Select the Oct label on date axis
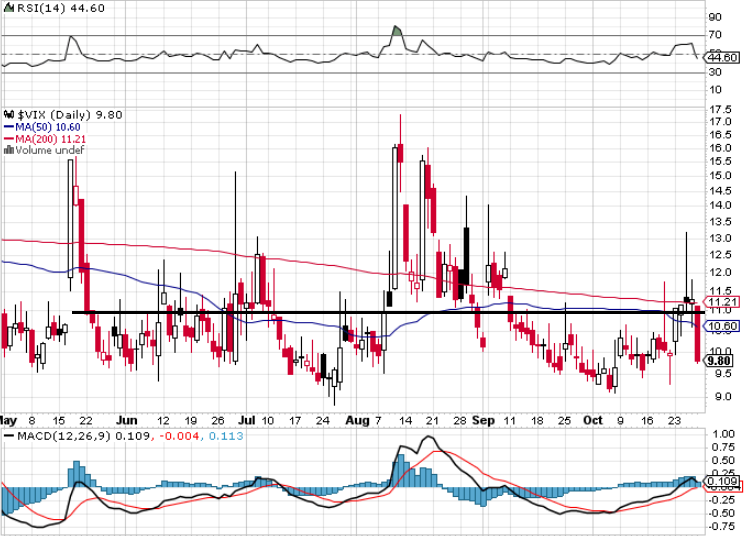The image size is (750, 536). [593, 420]
